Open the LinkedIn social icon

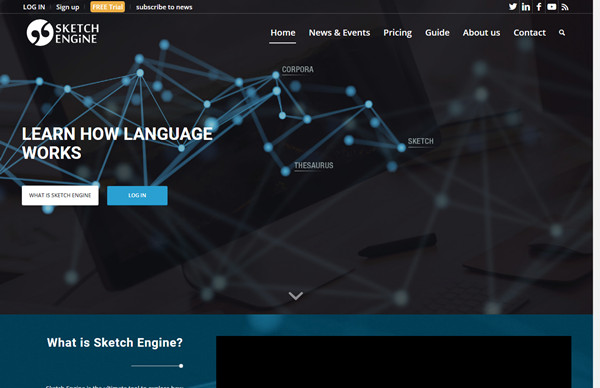526,7
